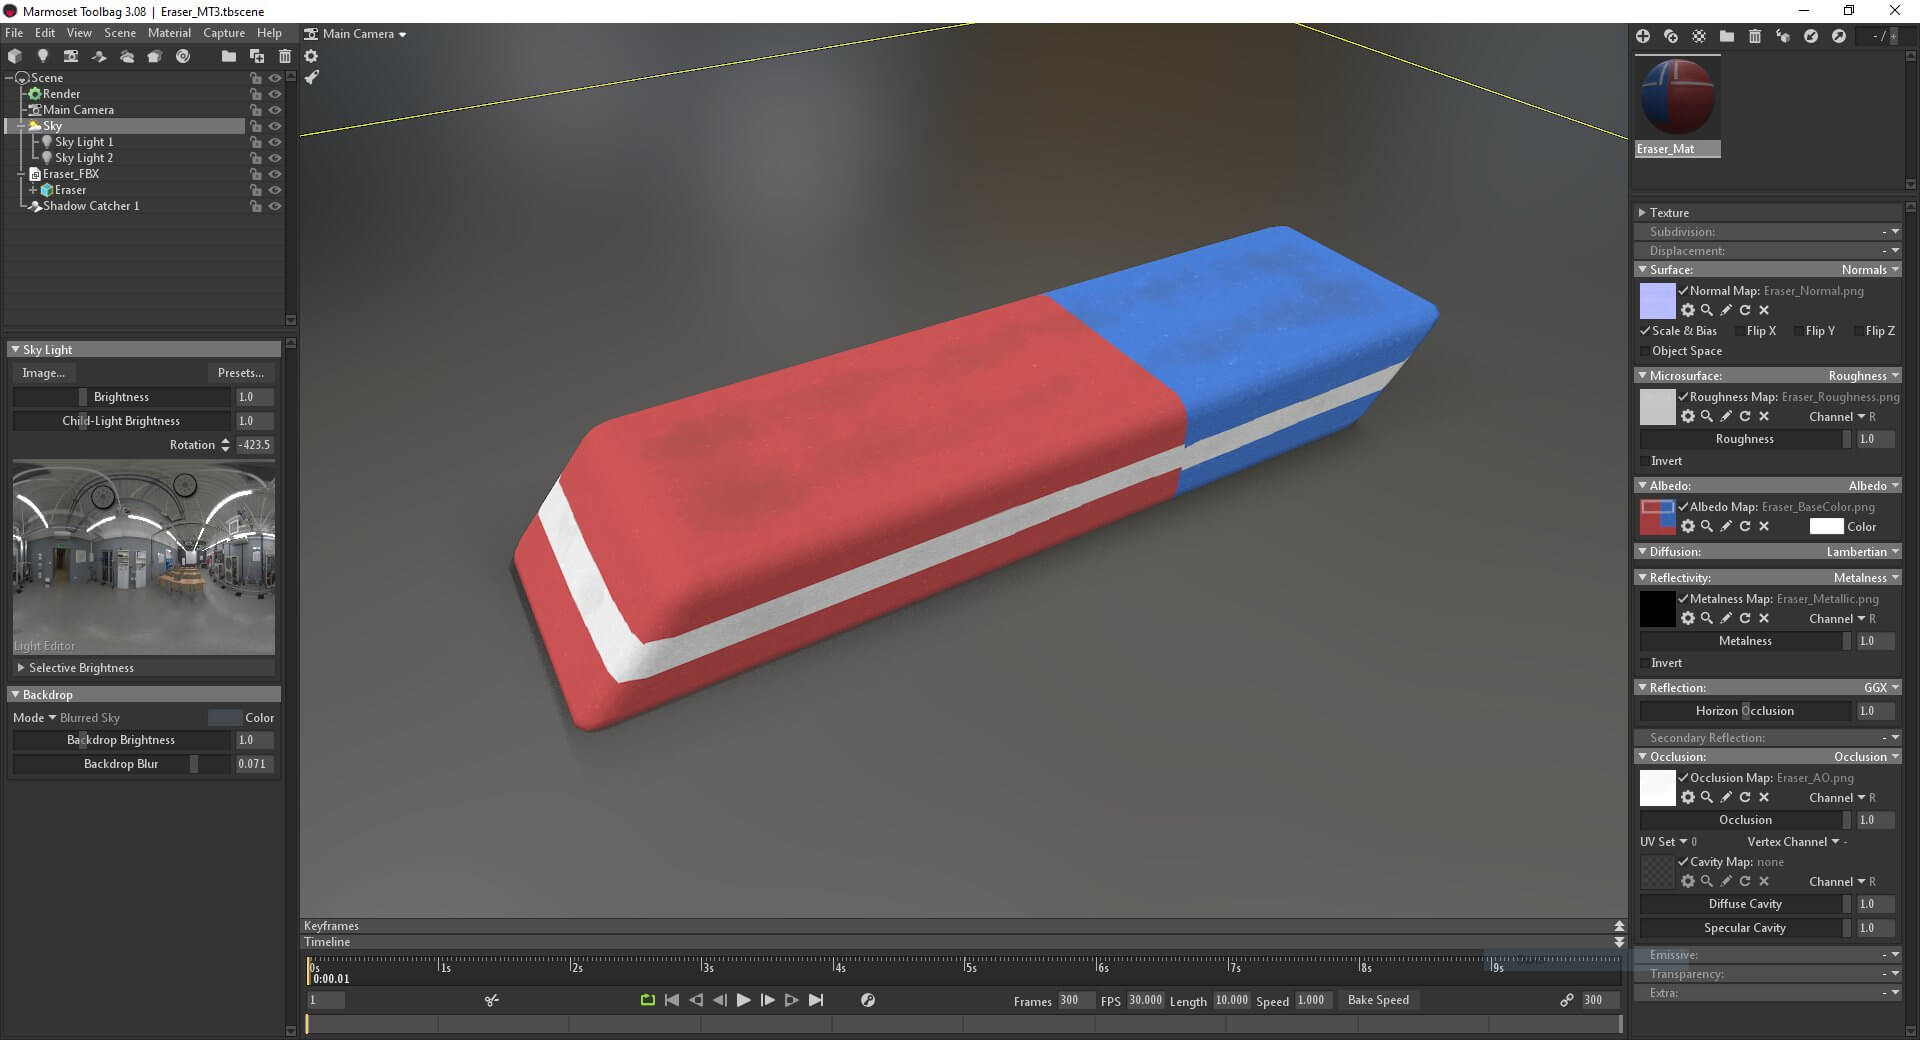The width and height of the screenshot is (1920, 1040).
Task: Create new scene folder group
Action: (x=229, y=56)
